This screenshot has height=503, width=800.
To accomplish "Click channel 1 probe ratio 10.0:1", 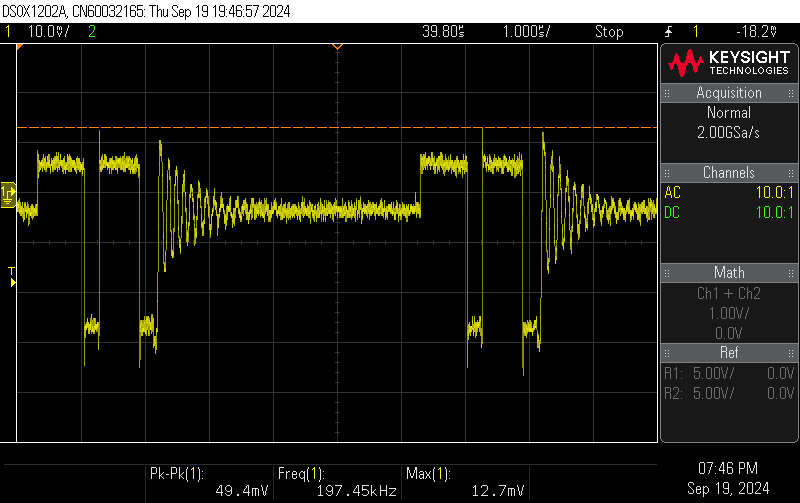I will point(774,192).
